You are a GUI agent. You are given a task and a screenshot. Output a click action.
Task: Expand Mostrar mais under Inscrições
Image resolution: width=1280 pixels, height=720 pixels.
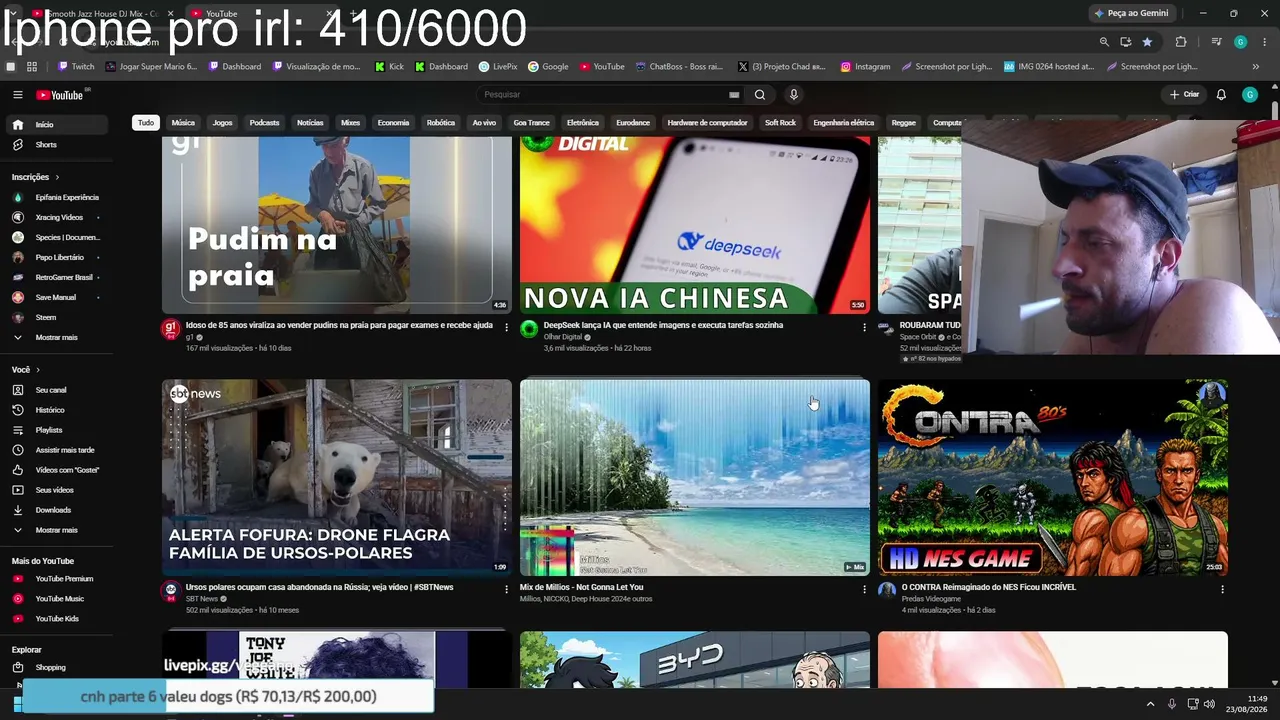coord(55,337)
